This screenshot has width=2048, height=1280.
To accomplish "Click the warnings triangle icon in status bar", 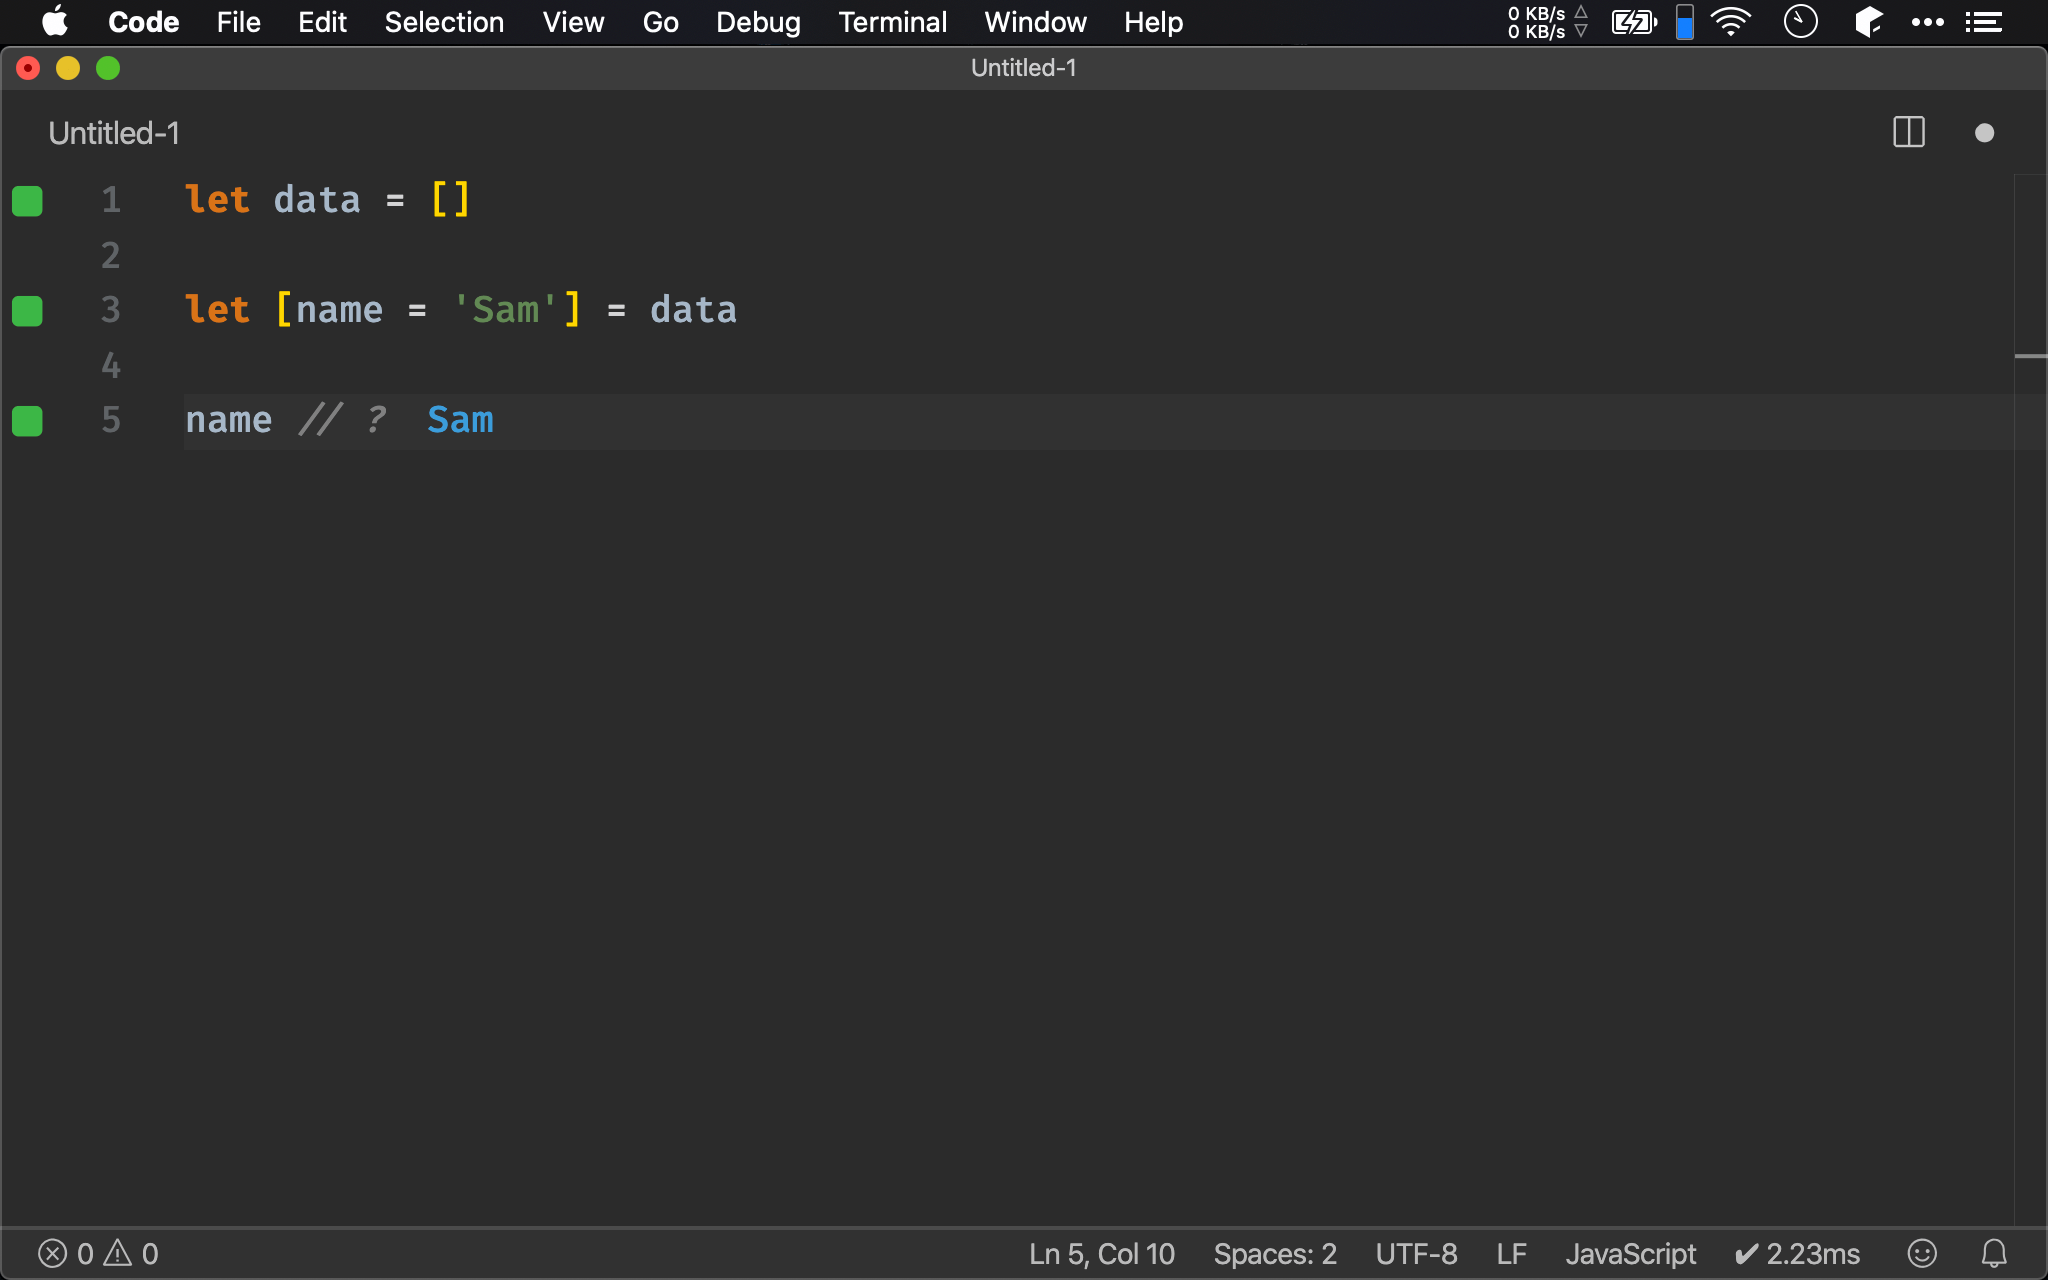I will (x=118, y=1253).
